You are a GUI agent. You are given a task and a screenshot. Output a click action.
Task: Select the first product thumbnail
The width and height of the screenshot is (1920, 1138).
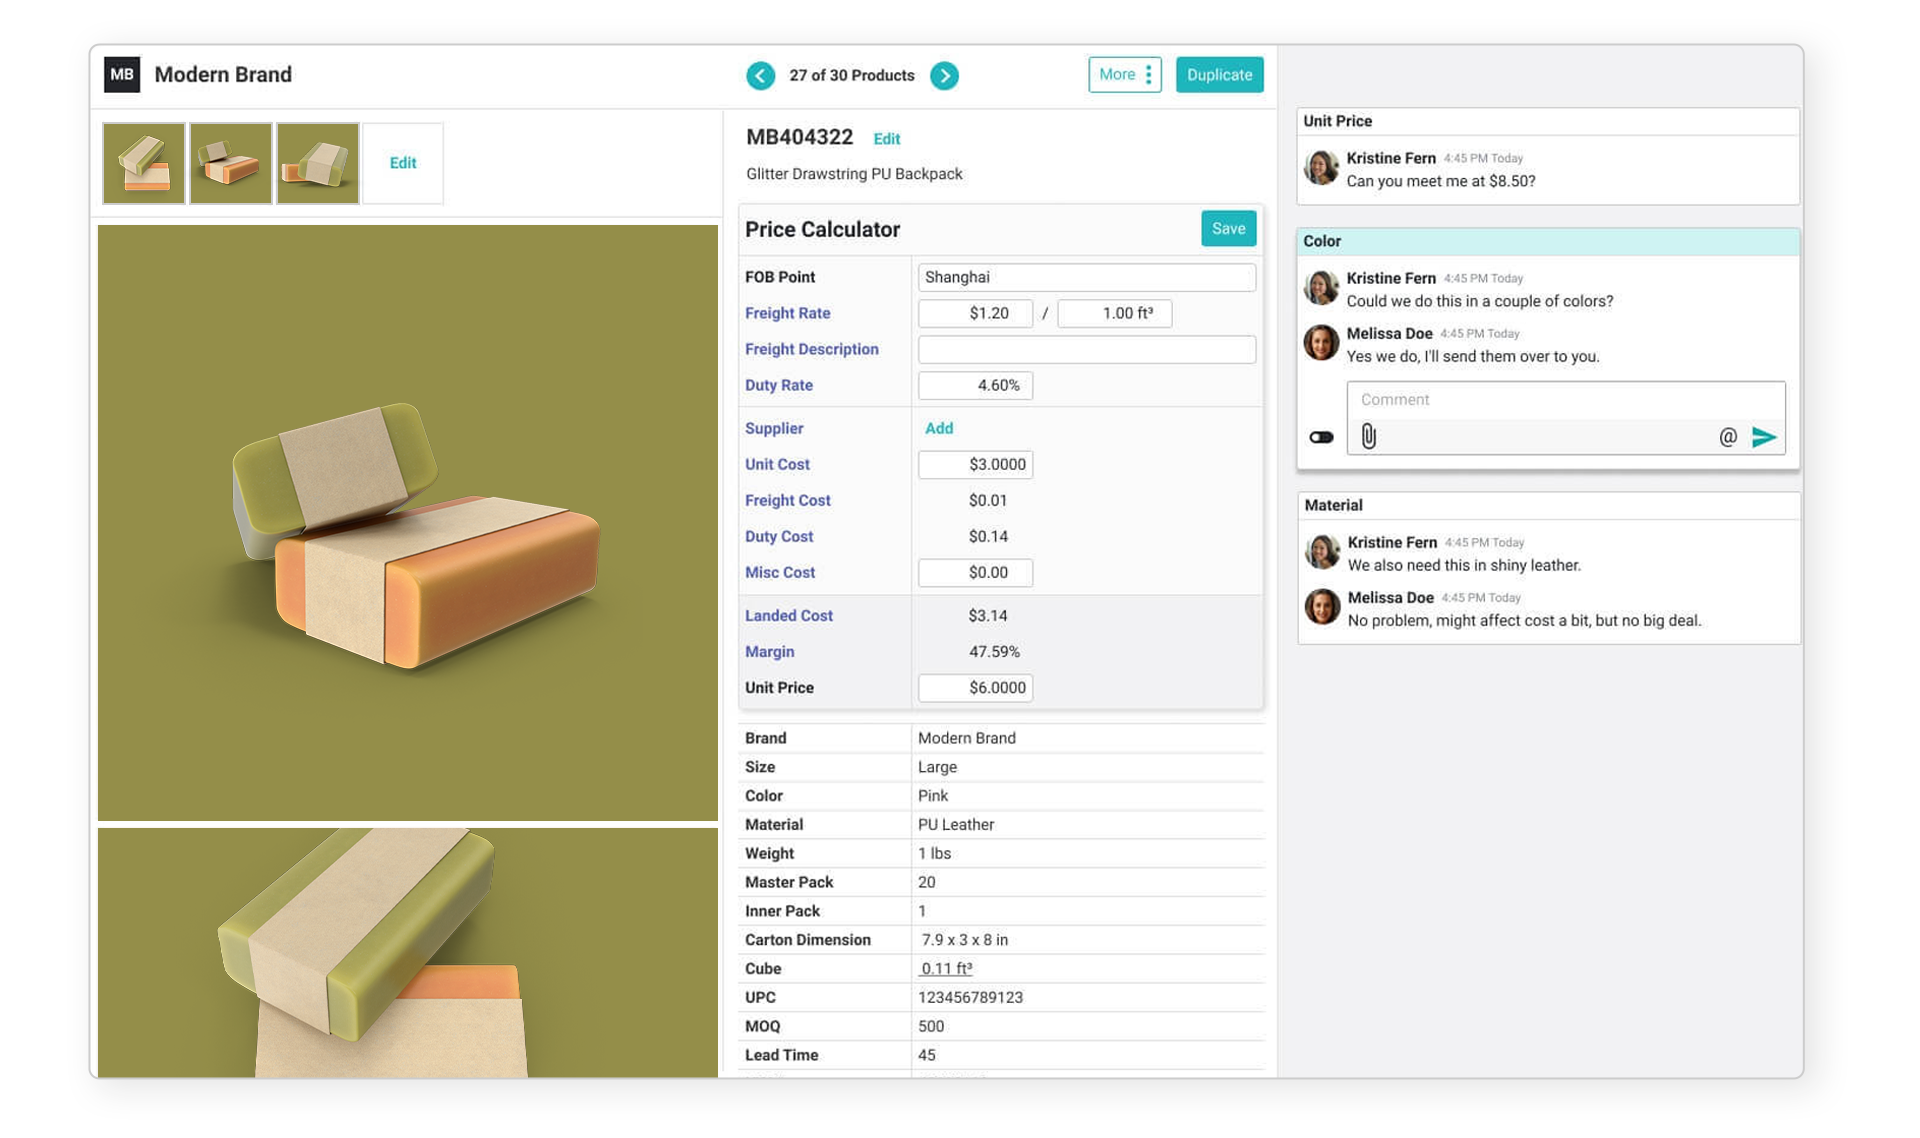(144, 163)
